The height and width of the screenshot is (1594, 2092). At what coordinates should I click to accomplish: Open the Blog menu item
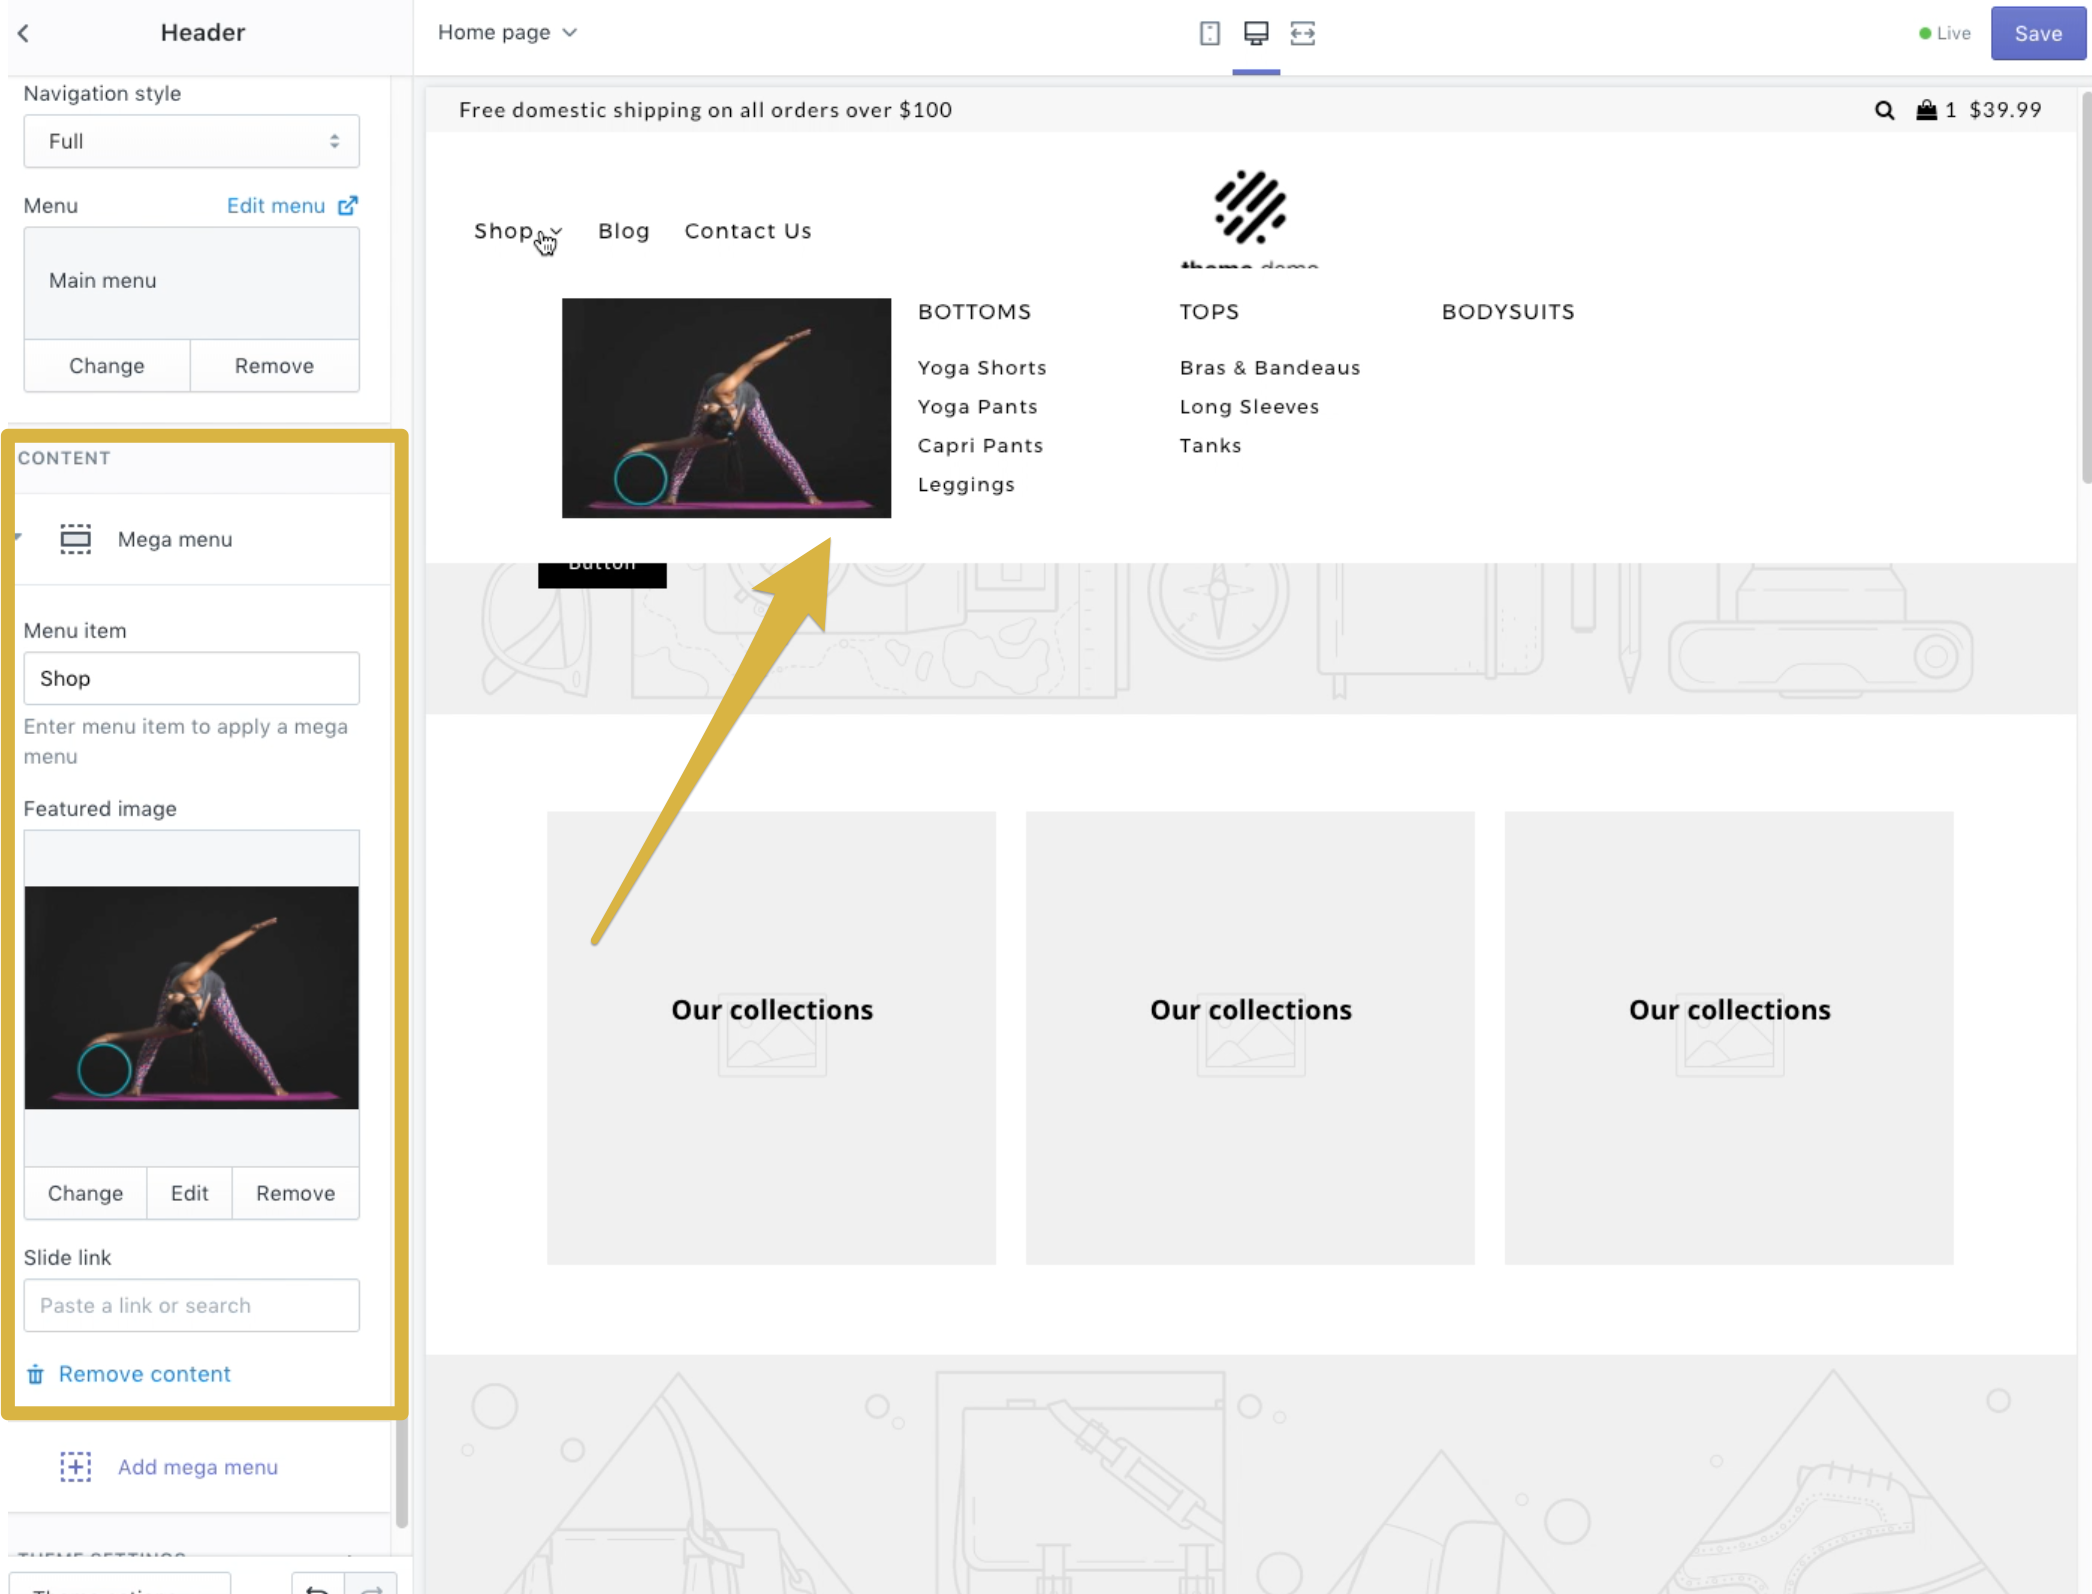pyautogui.click(x=623, y=231)
